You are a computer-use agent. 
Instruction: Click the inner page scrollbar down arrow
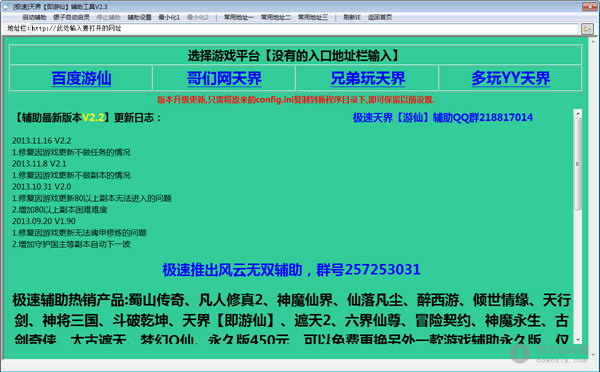(x=577, y=339)
